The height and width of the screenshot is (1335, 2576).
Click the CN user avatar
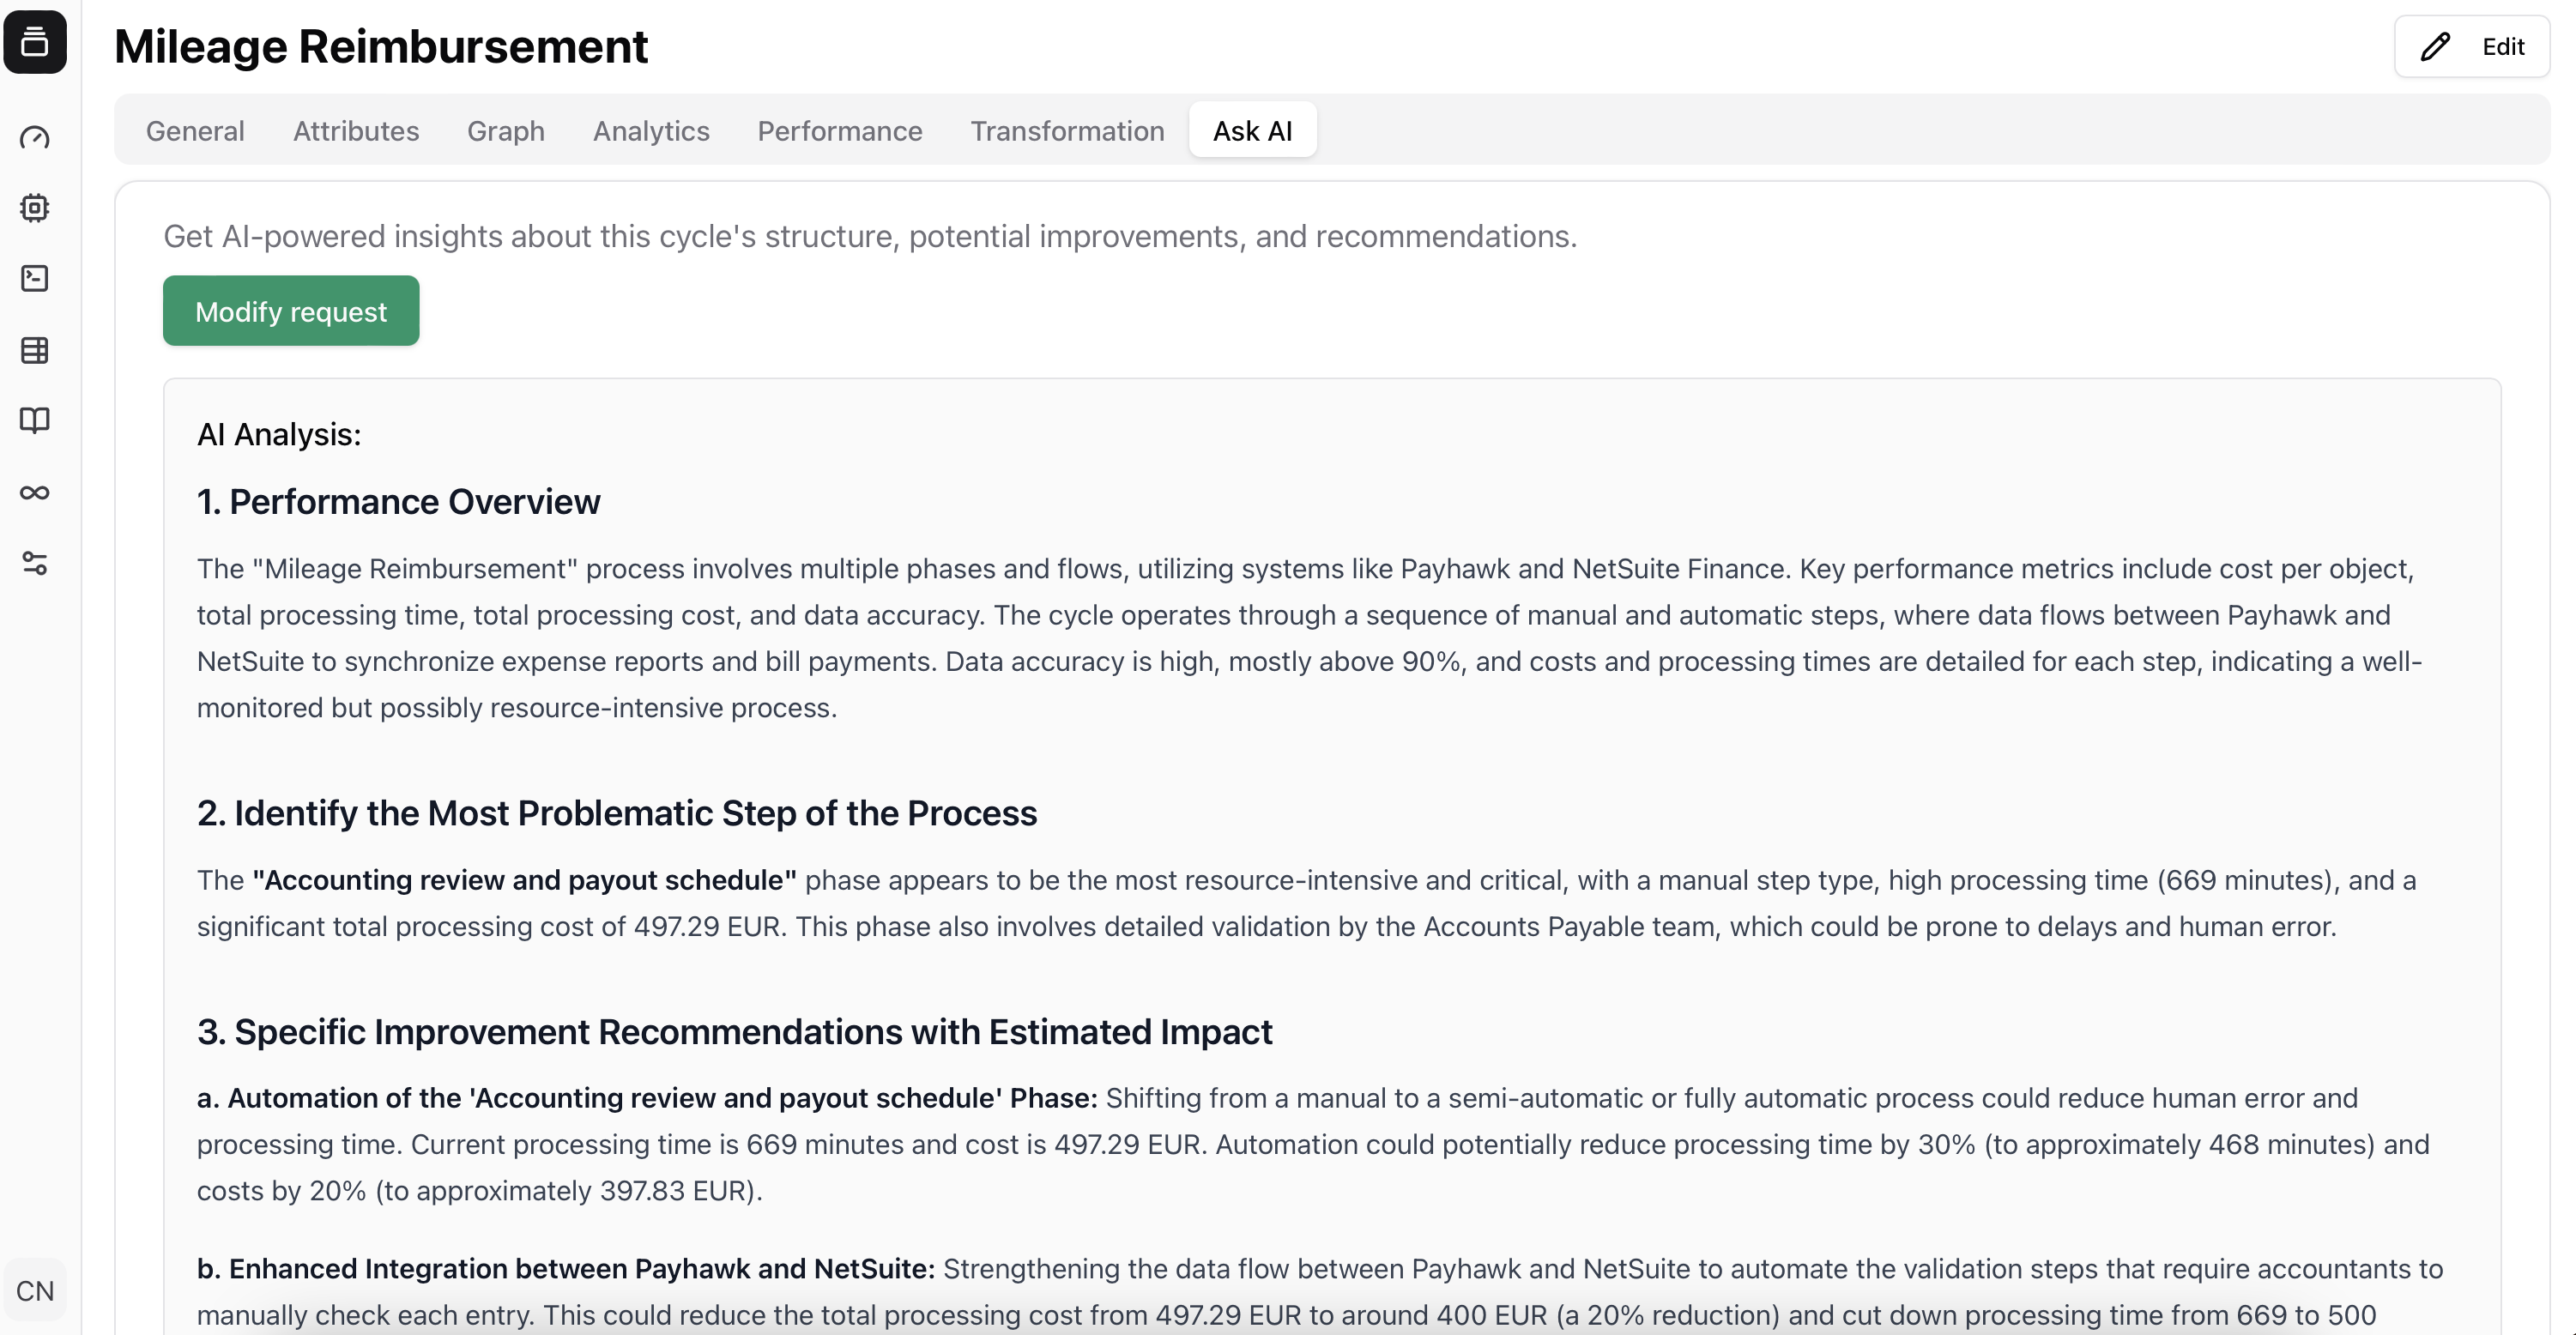point(35,1290)
